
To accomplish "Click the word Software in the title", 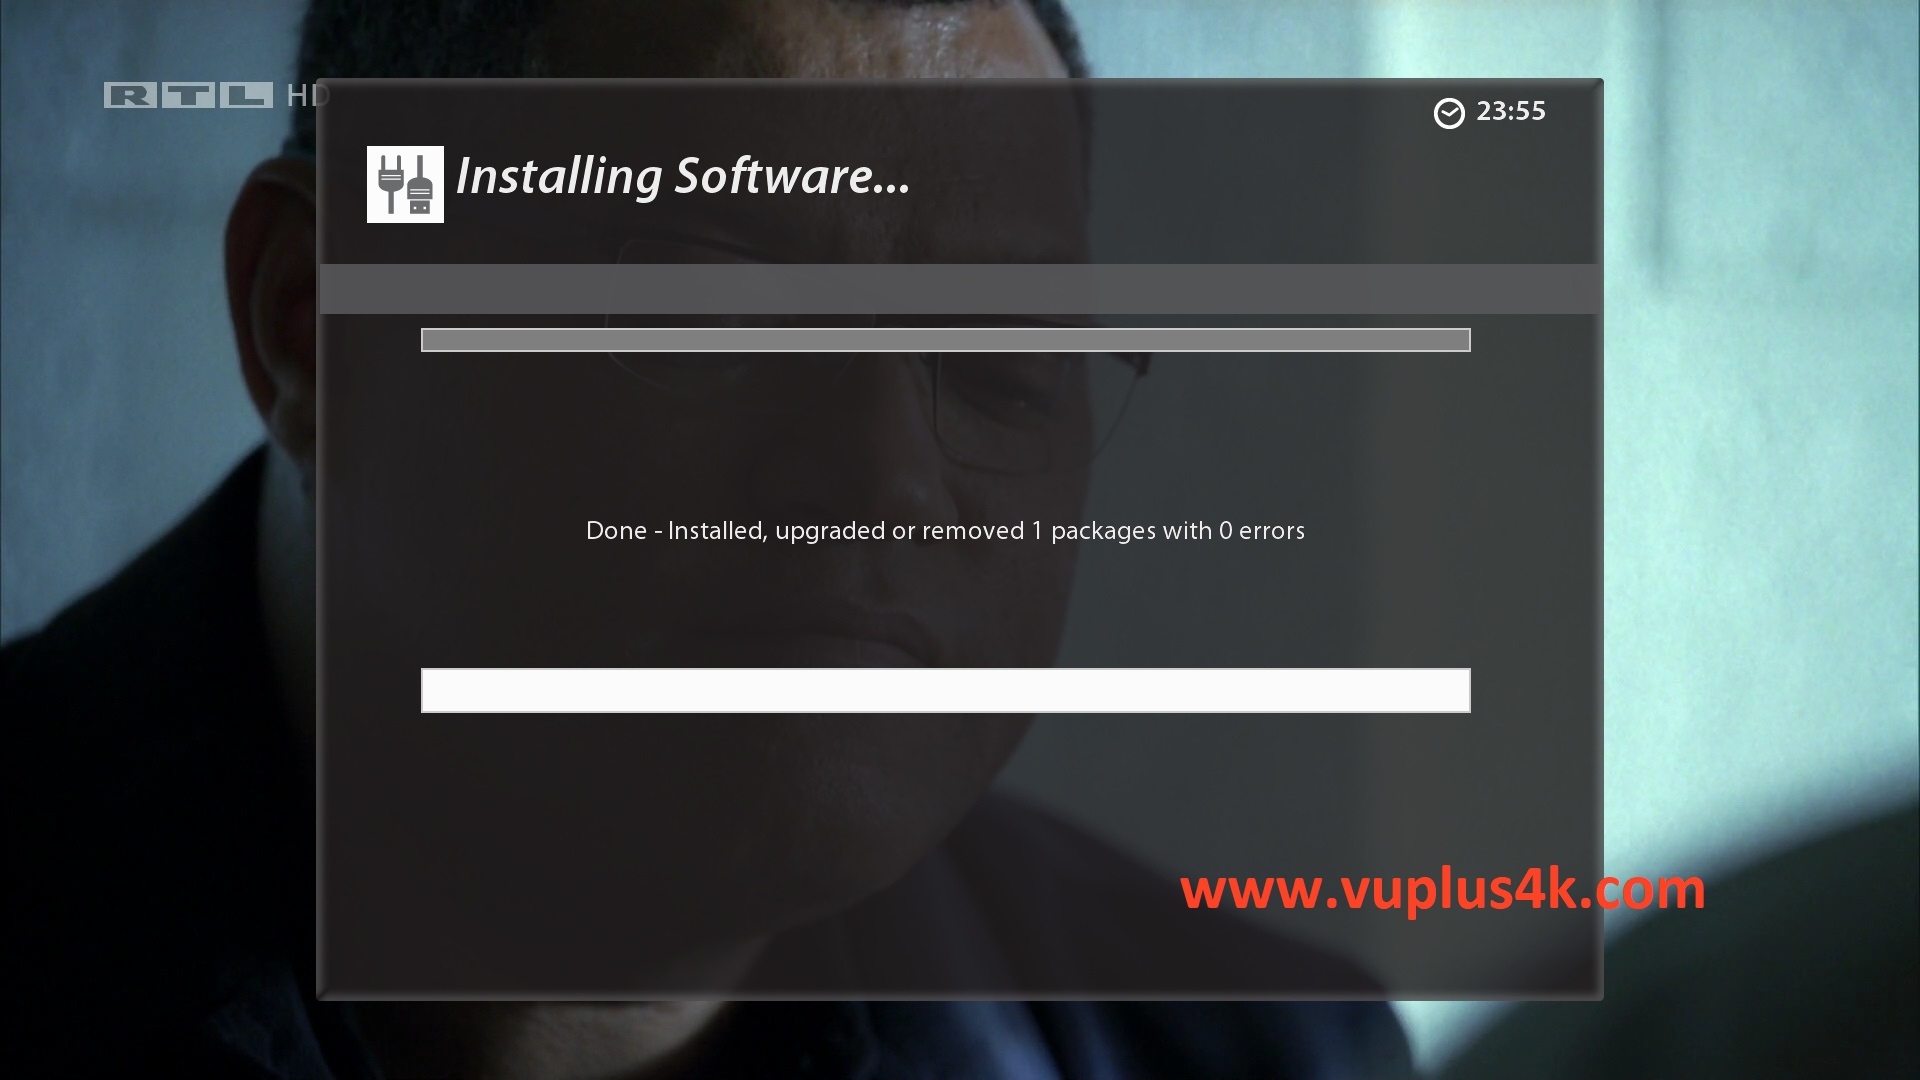I will point(792,177).
